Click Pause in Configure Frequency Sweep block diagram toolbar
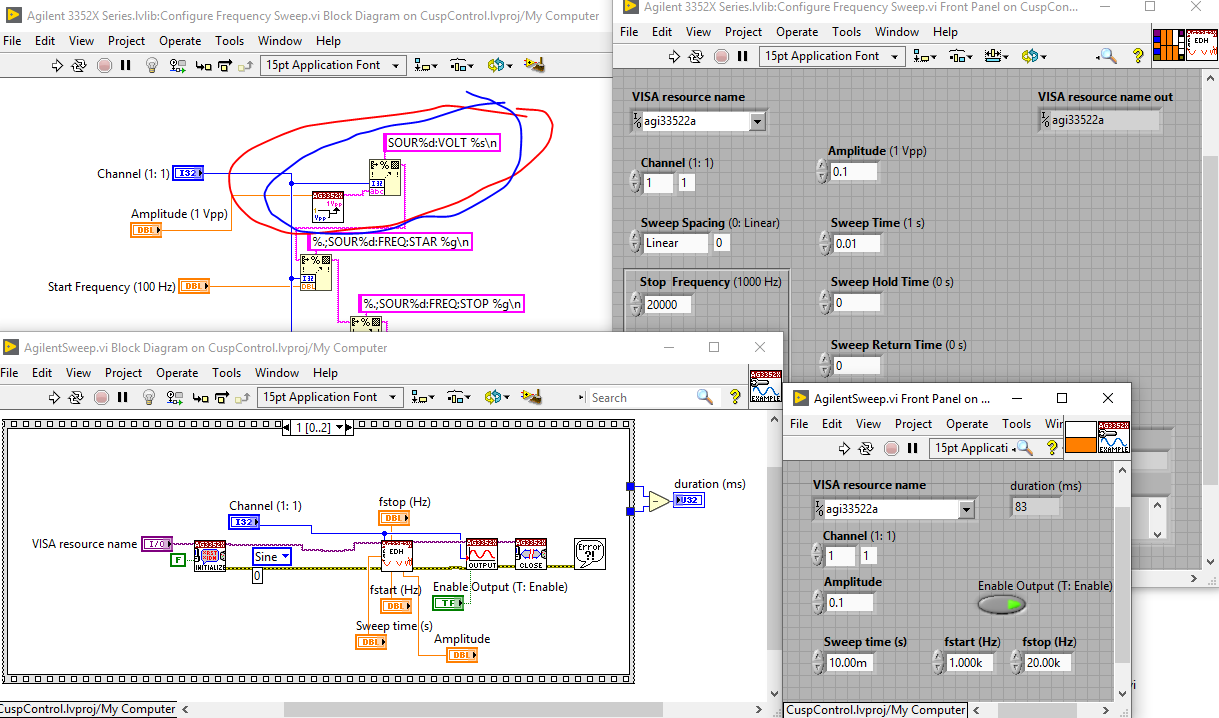The image size is (1219, 718). point(126,65)
